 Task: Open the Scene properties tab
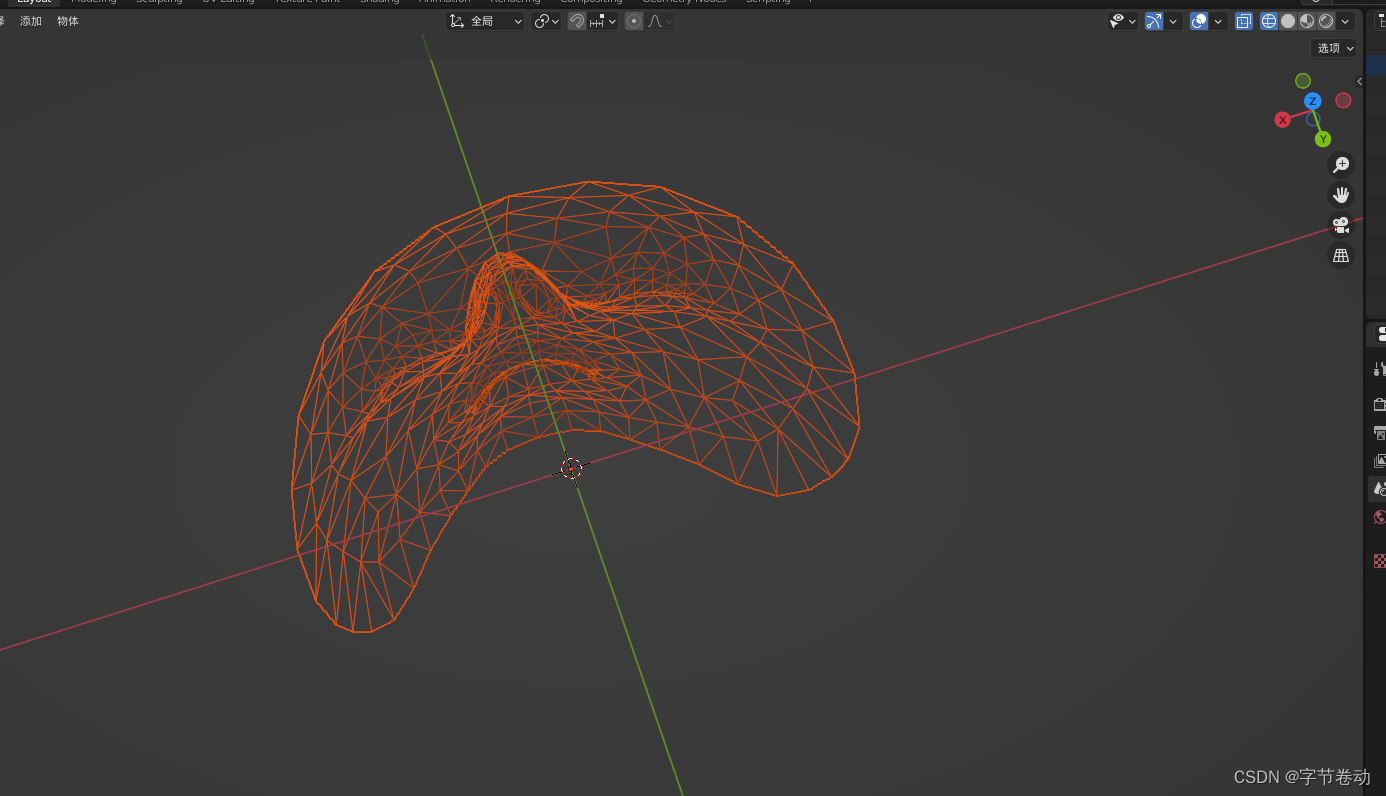pos(1379,489)
